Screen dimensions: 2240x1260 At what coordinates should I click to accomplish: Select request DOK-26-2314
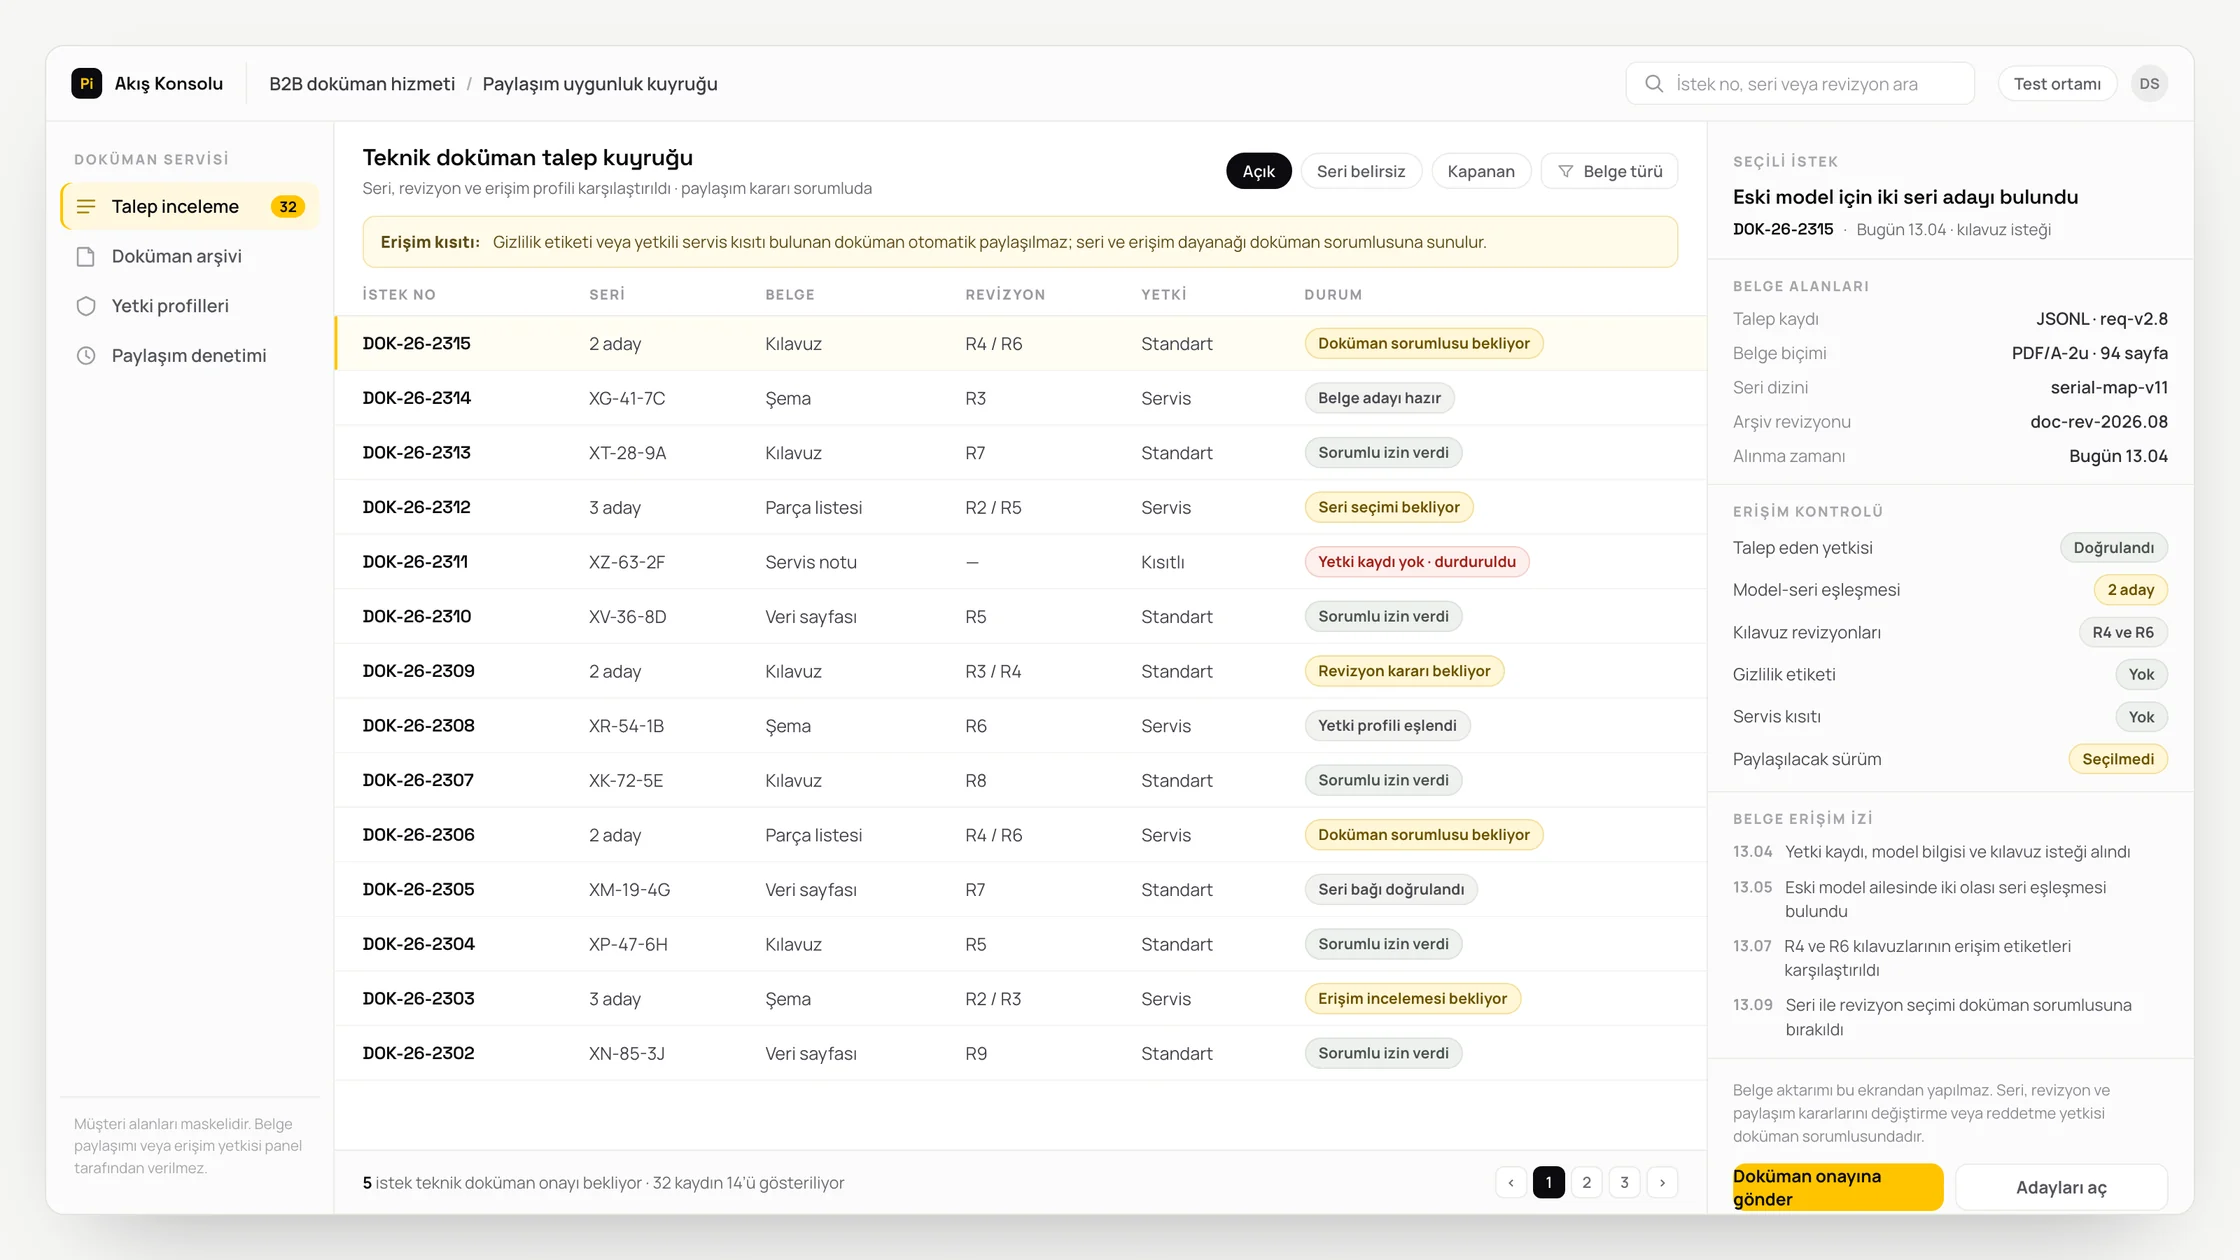(x=1020, y=398)
